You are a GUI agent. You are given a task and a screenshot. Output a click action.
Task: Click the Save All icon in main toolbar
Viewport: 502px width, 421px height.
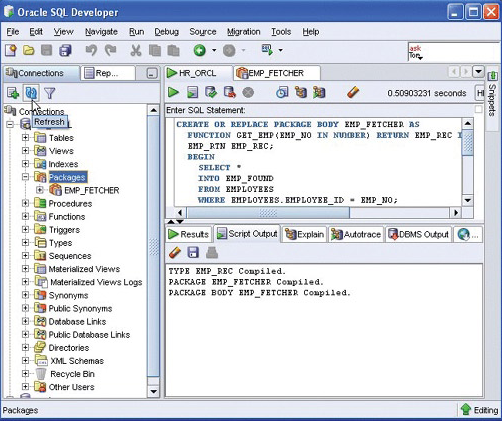(x=65, y=50)
